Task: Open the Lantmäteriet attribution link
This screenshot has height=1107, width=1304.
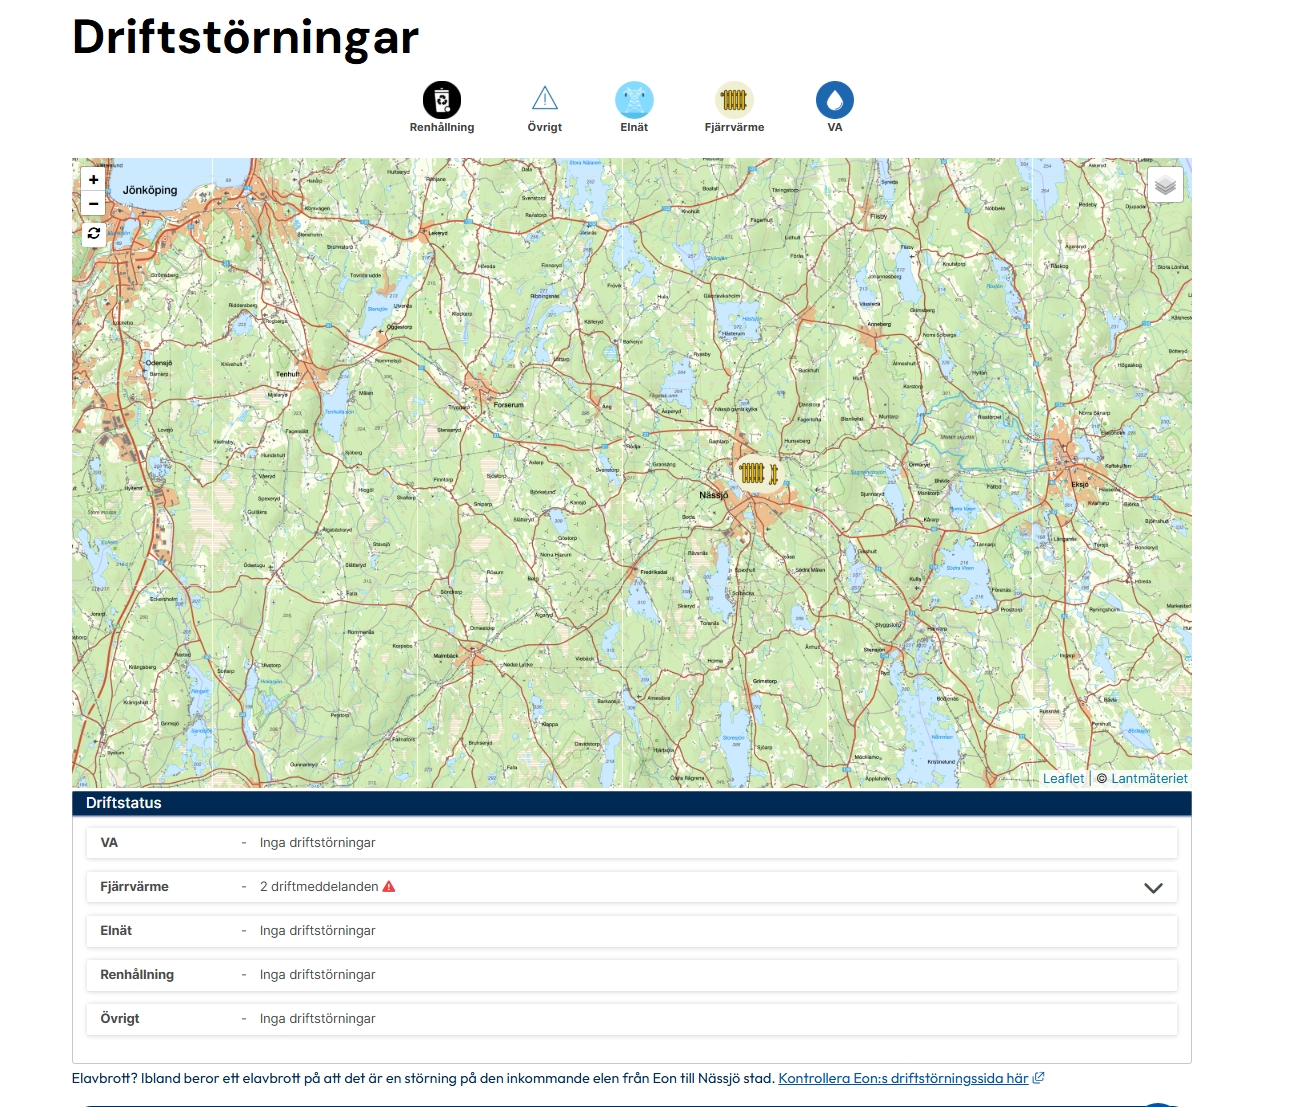Action: (1149, 779)
